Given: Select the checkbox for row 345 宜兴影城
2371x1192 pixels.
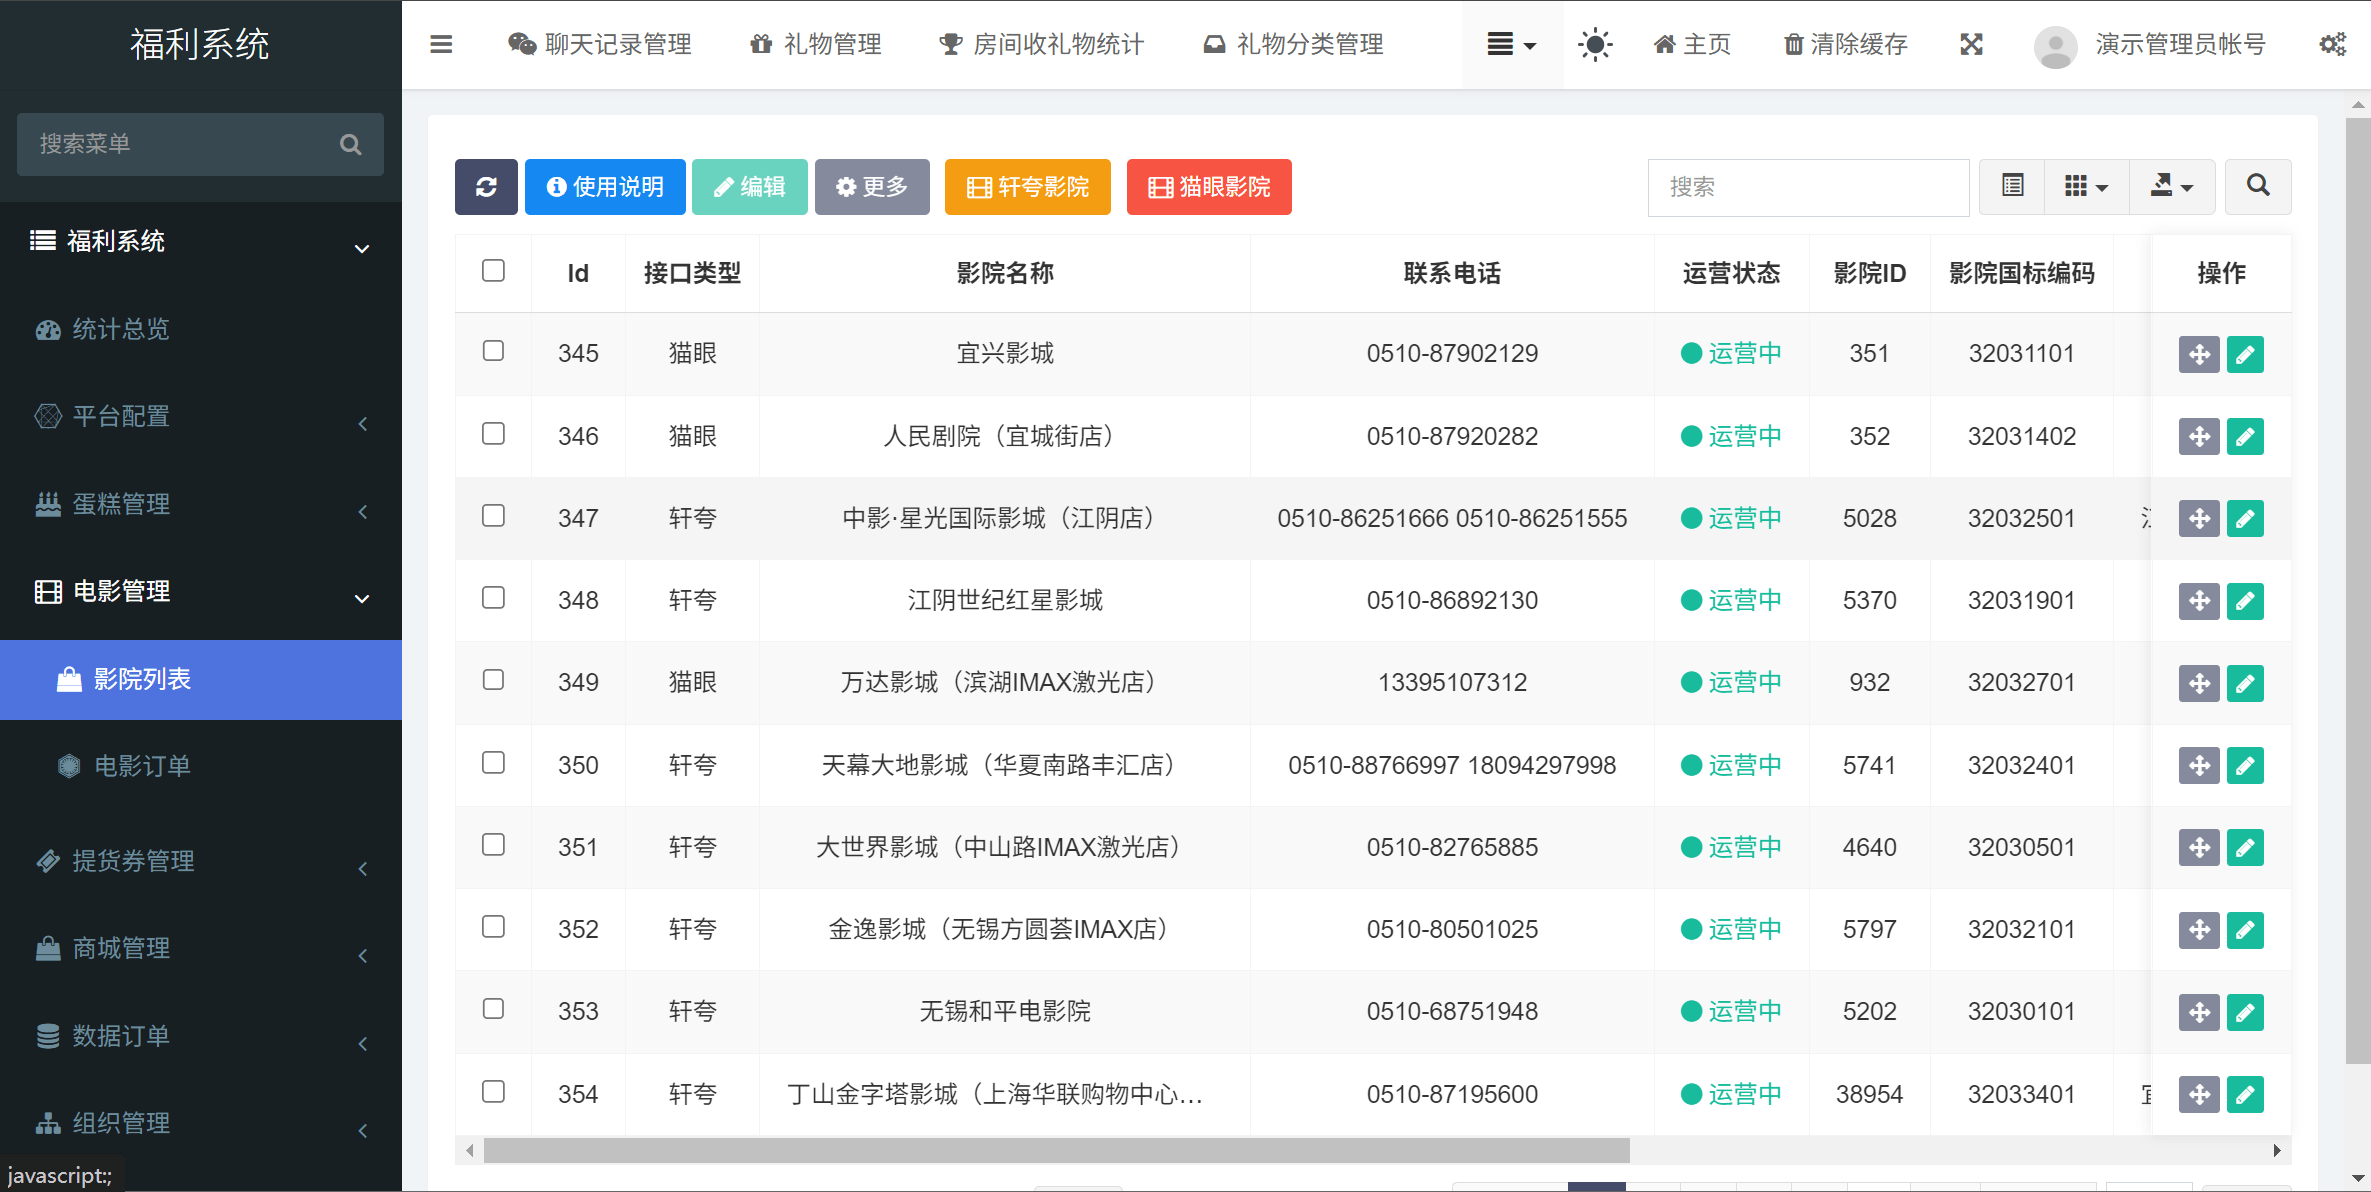Looking at the screenshot, I should point(493,351).
